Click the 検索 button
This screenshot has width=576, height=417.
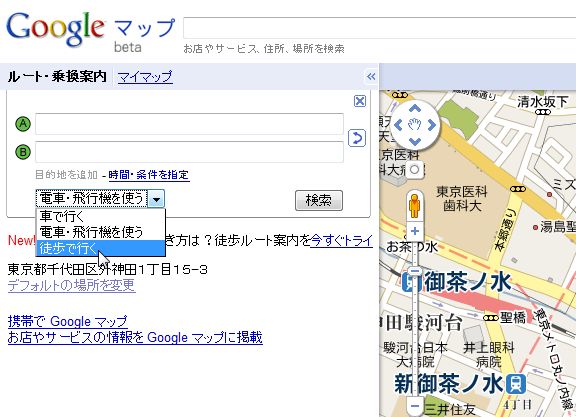point(319,200)
